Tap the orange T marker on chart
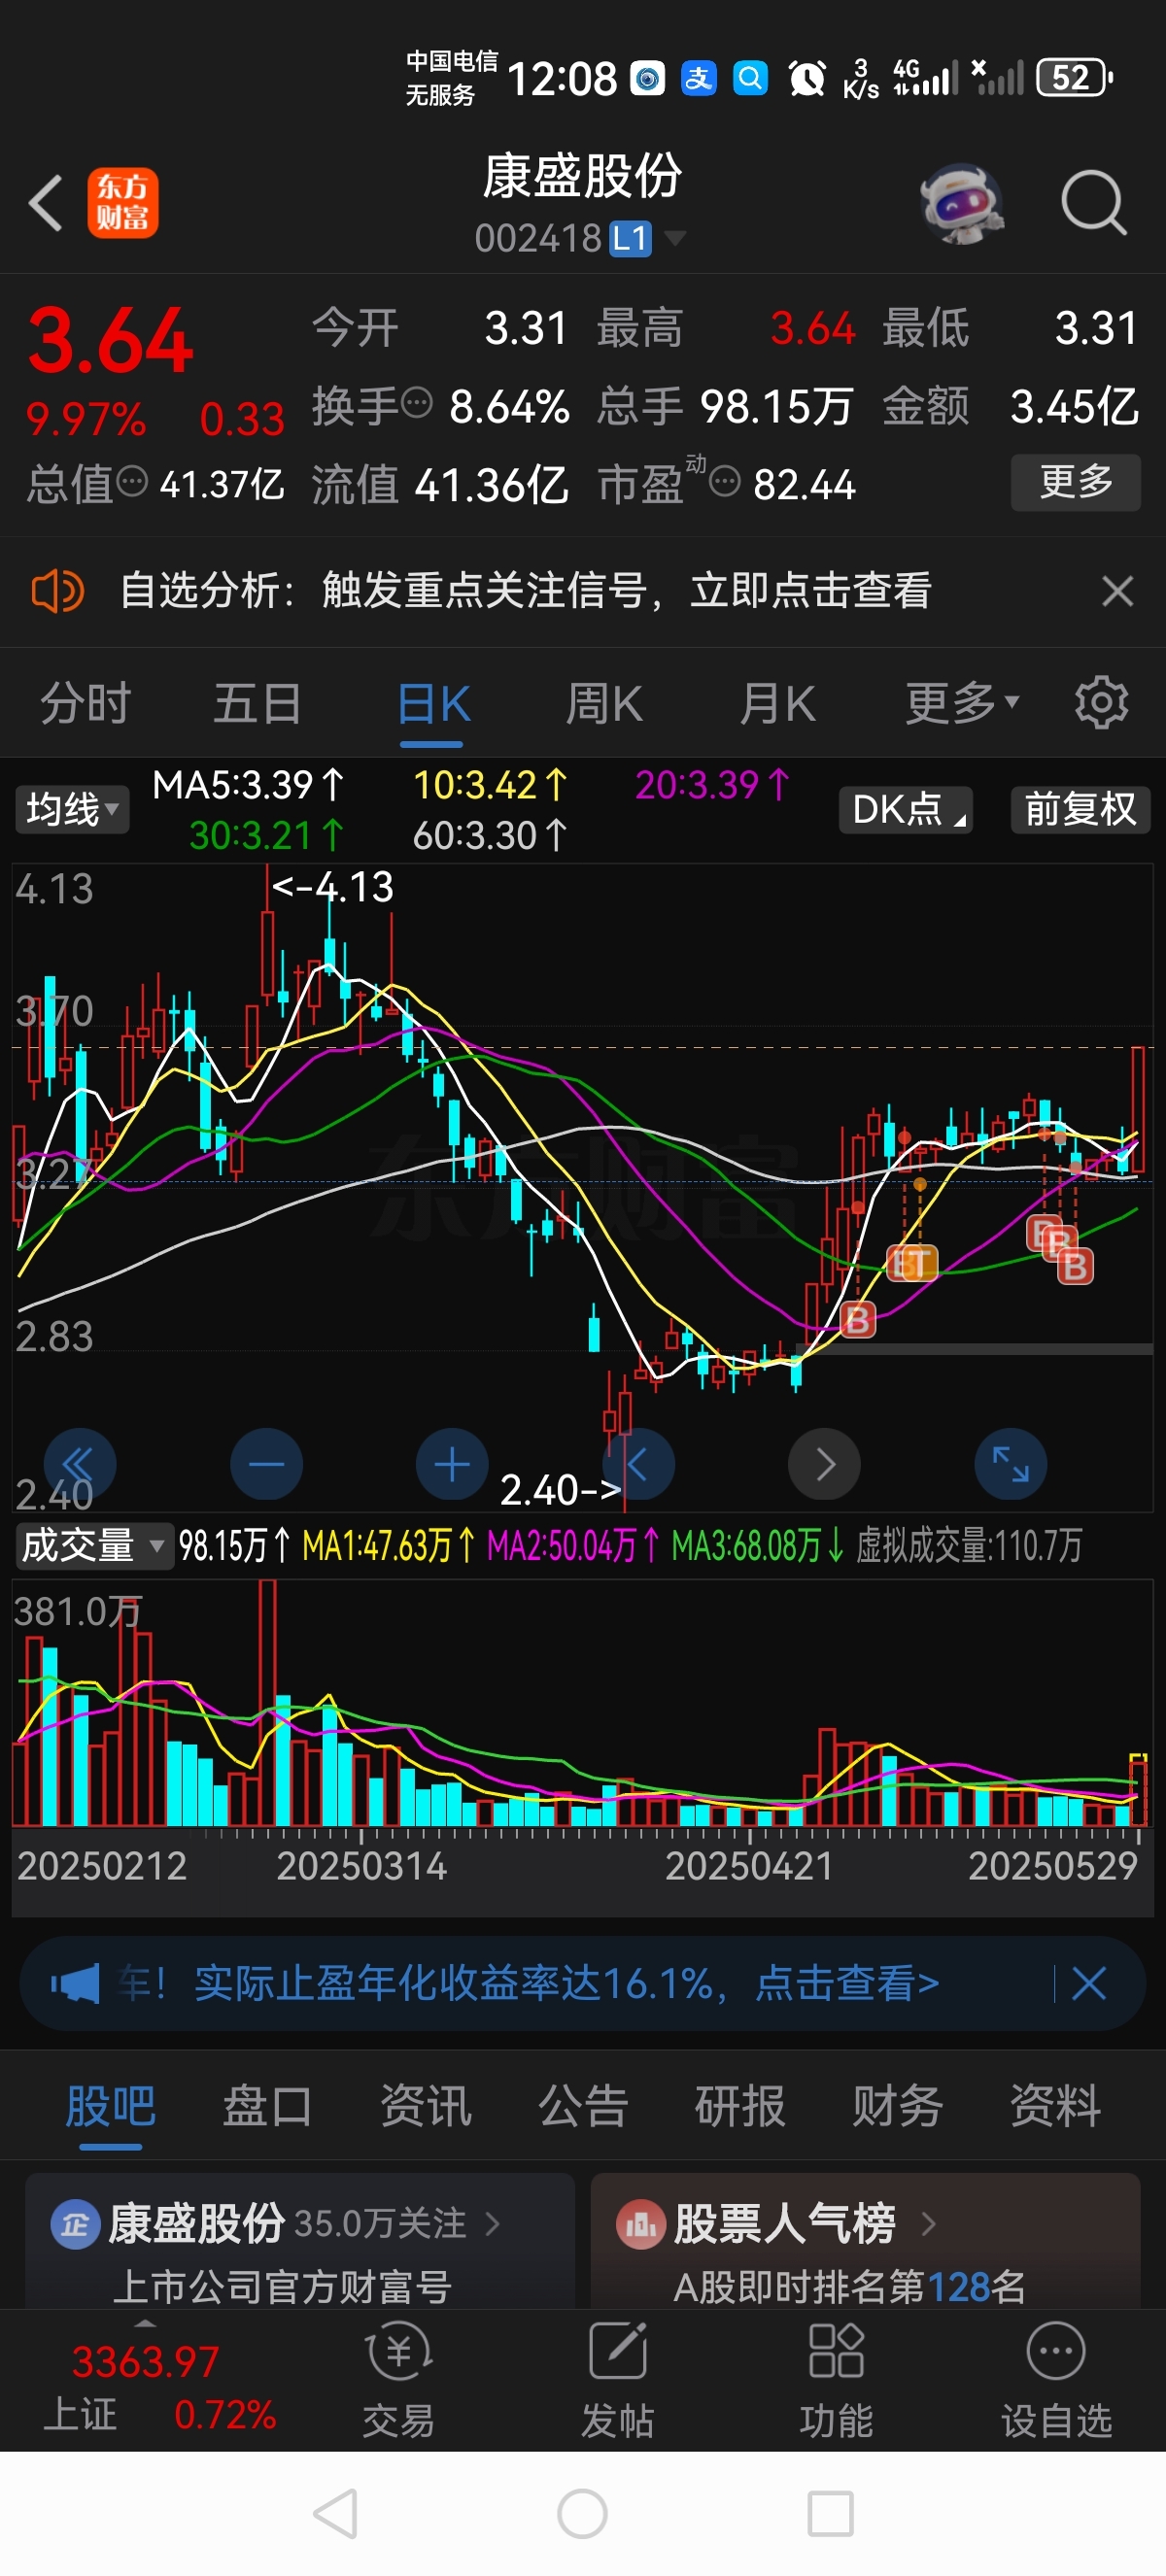 920,1263
